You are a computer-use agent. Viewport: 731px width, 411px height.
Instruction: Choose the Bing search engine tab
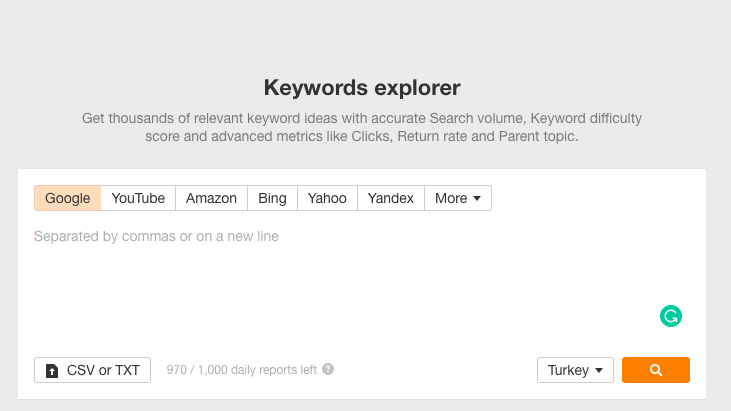272,198
